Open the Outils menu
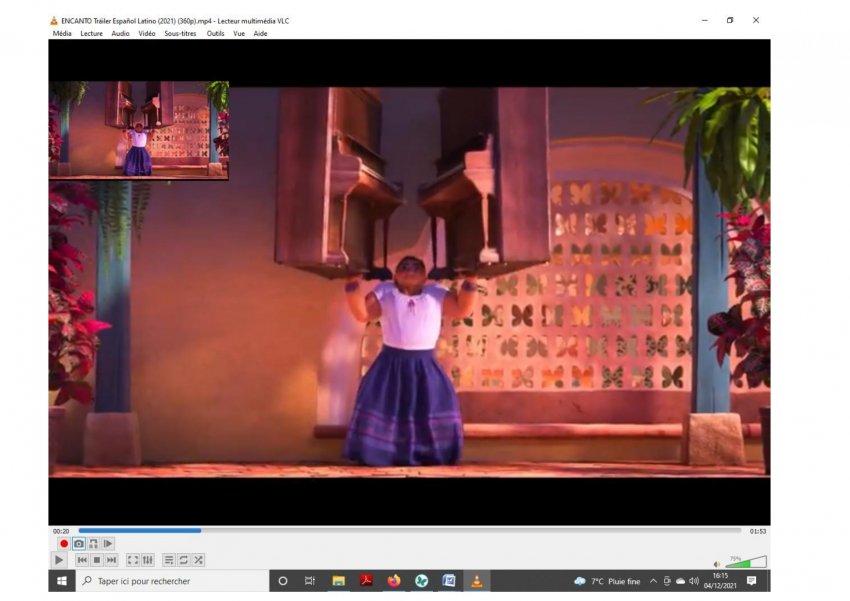The width and height of the screenshot is (850, 601). 215,34
